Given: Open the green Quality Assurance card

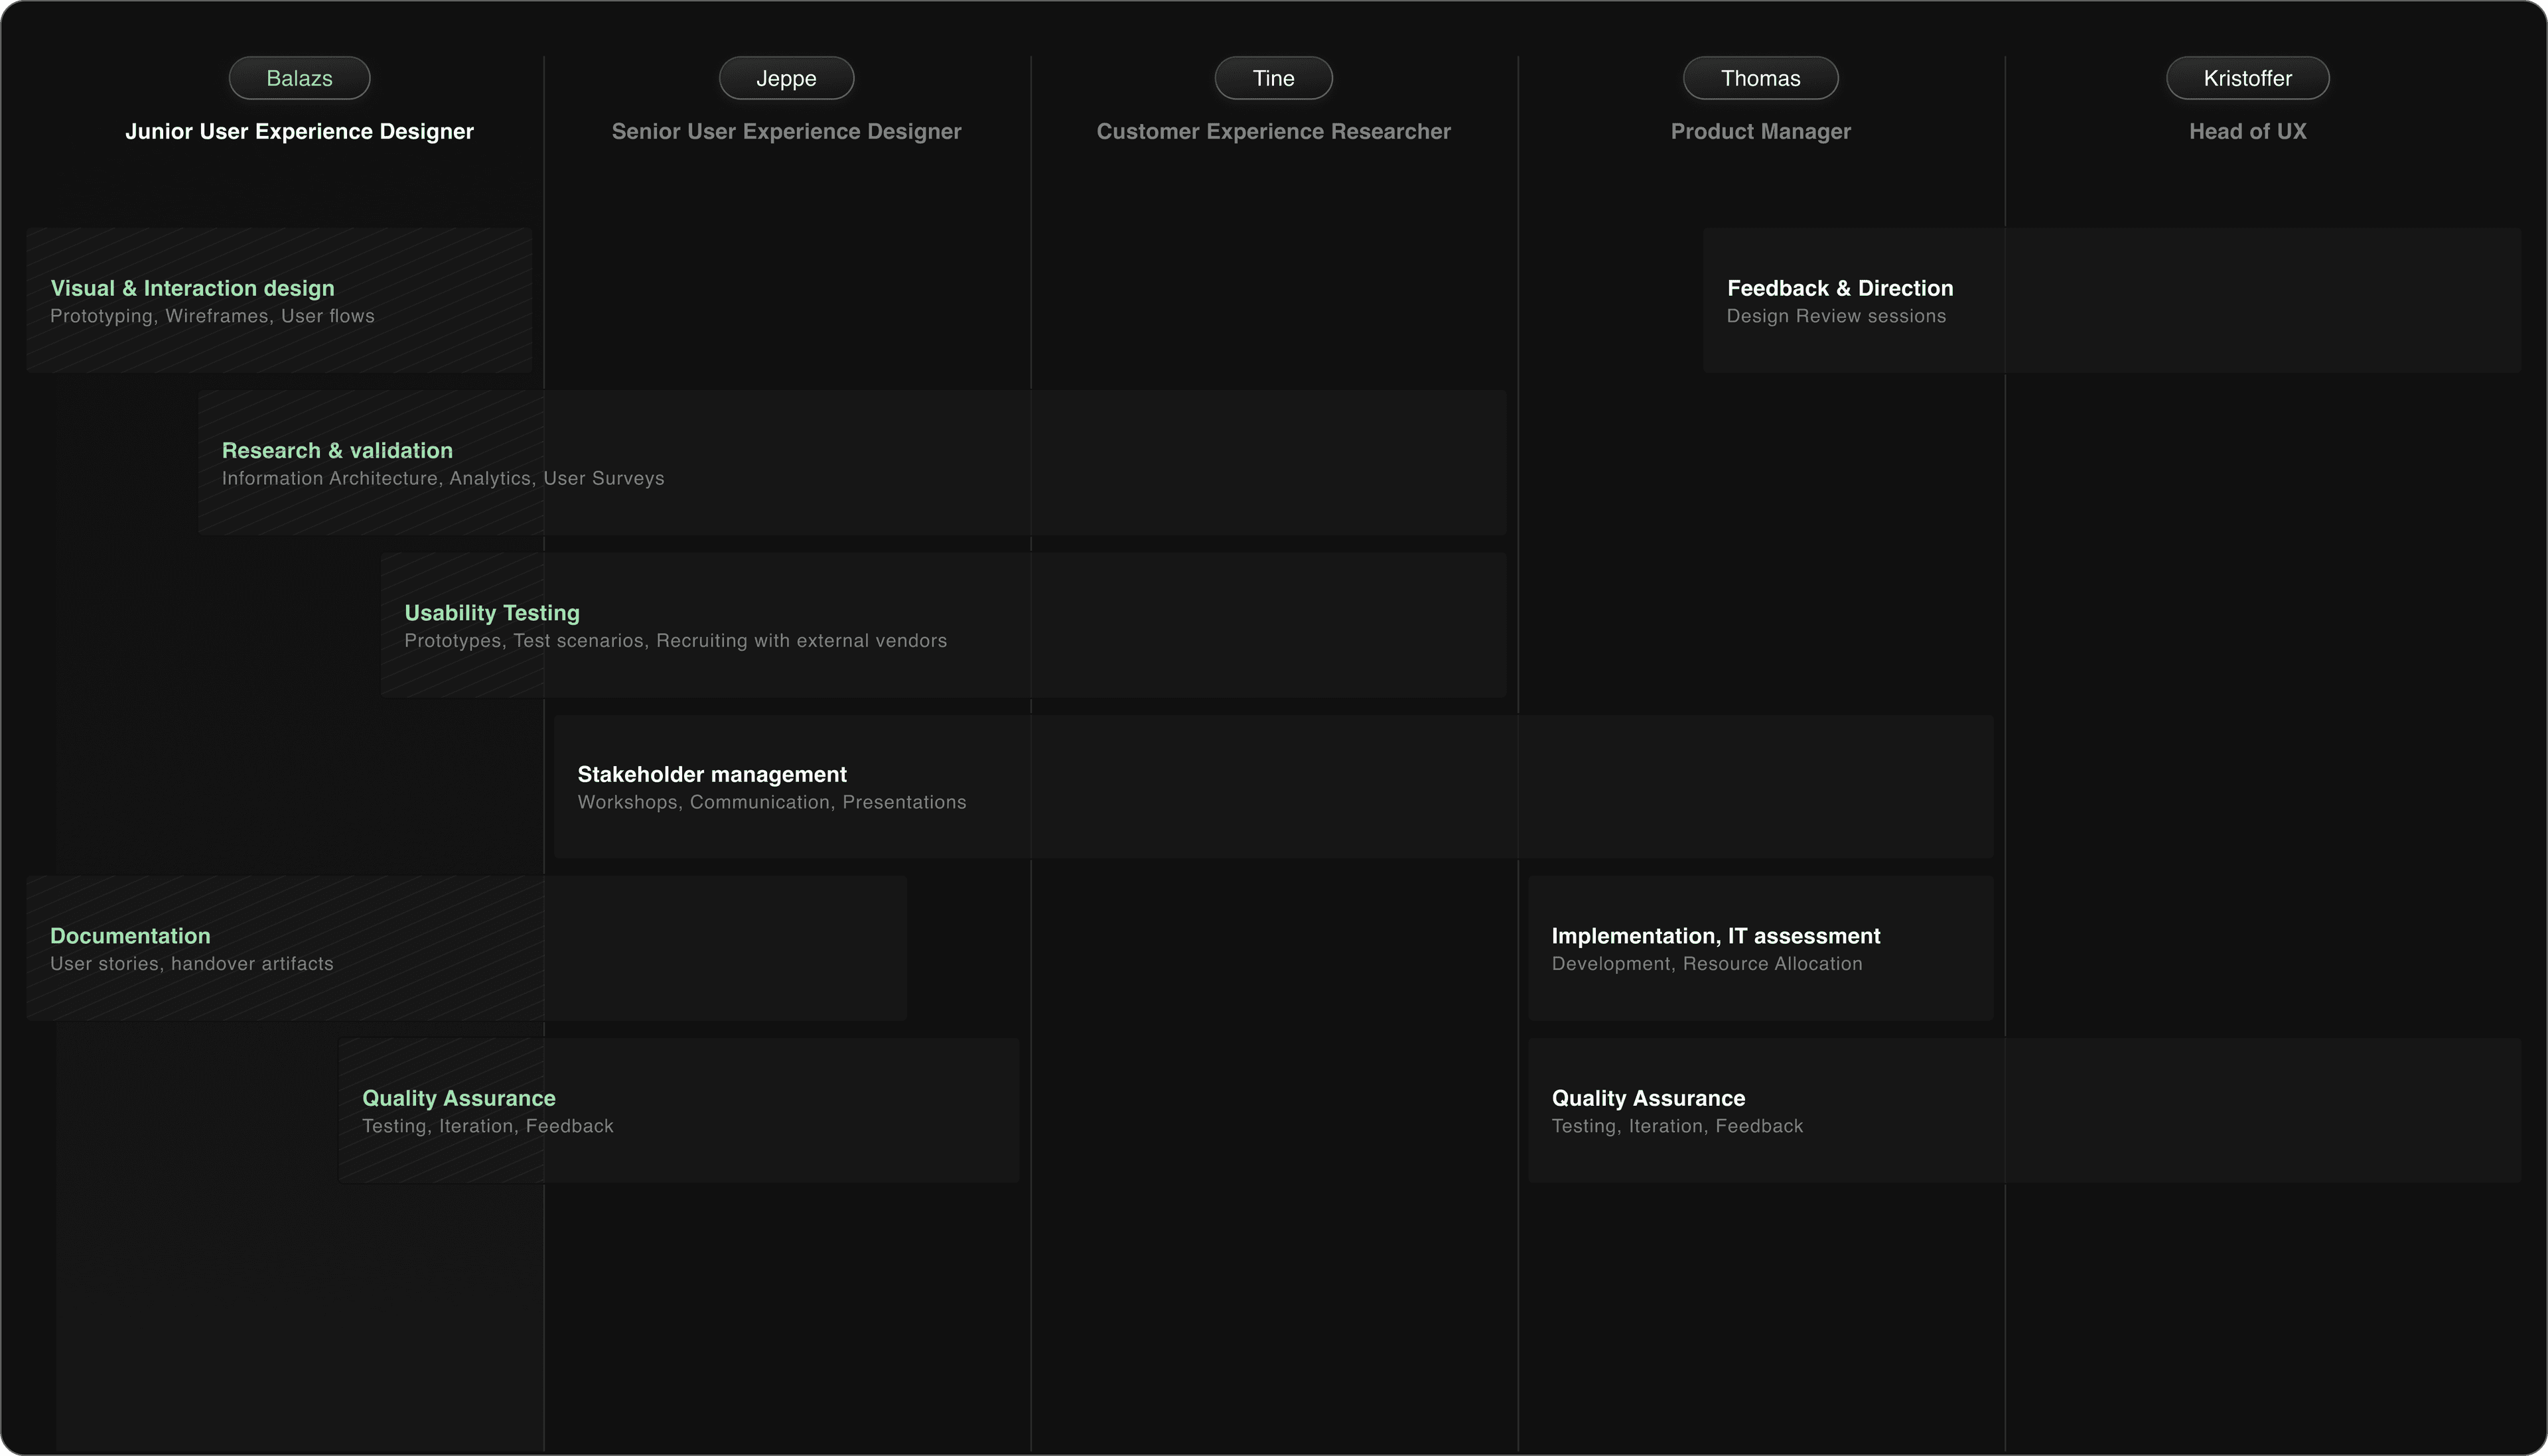Looking at the screenshot, I should tap(679, 1110).
